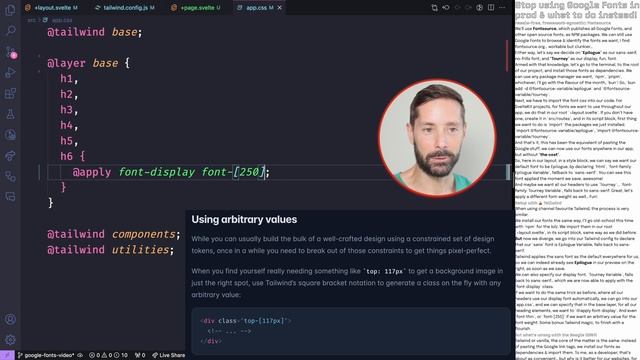Switch to the +layout.svelte tab
Screen dimensions: 640x360
click(x=52, y=7)
